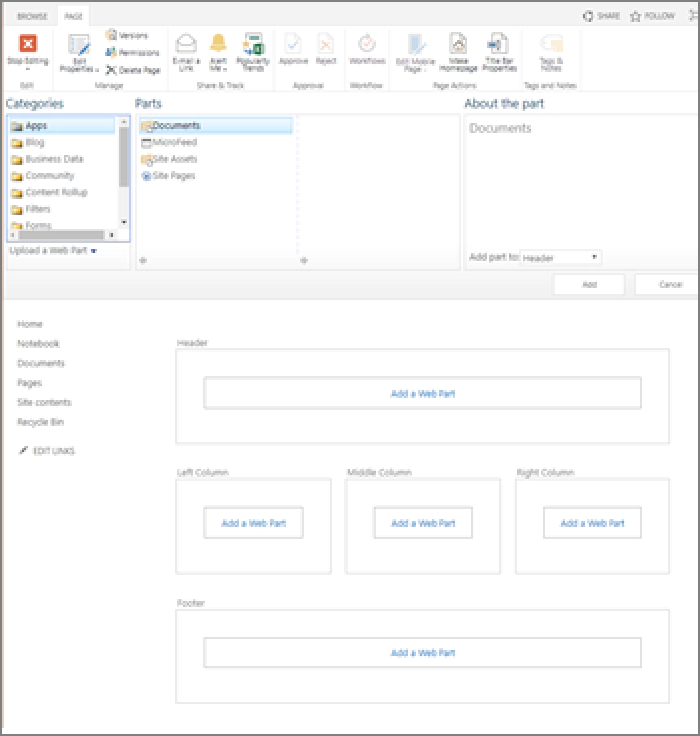This screenshot has height=736, width=700.
Task: Select the Forms category
Action: [31, 225]
